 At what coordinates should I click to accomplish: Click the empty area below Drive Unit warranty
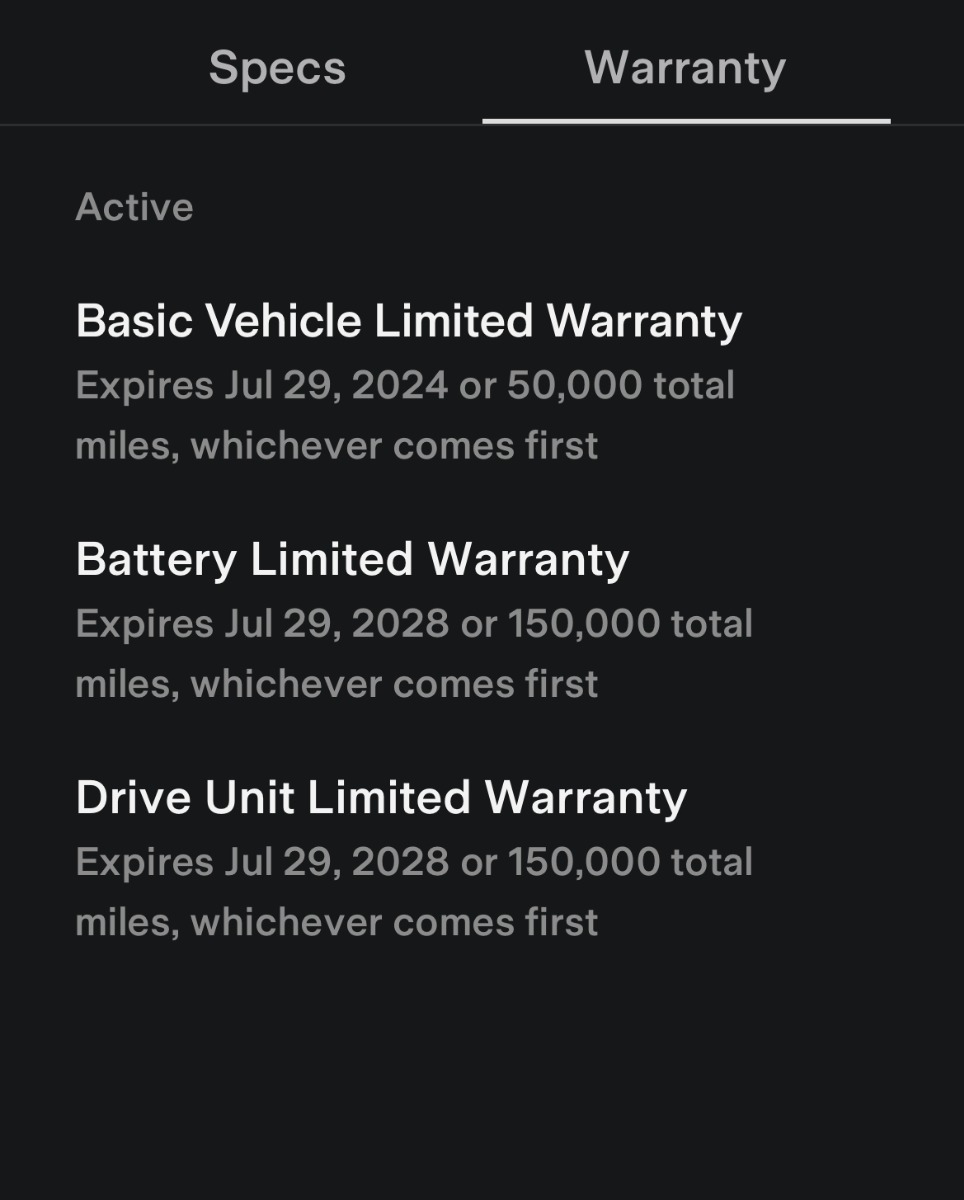pos(480,1070)
